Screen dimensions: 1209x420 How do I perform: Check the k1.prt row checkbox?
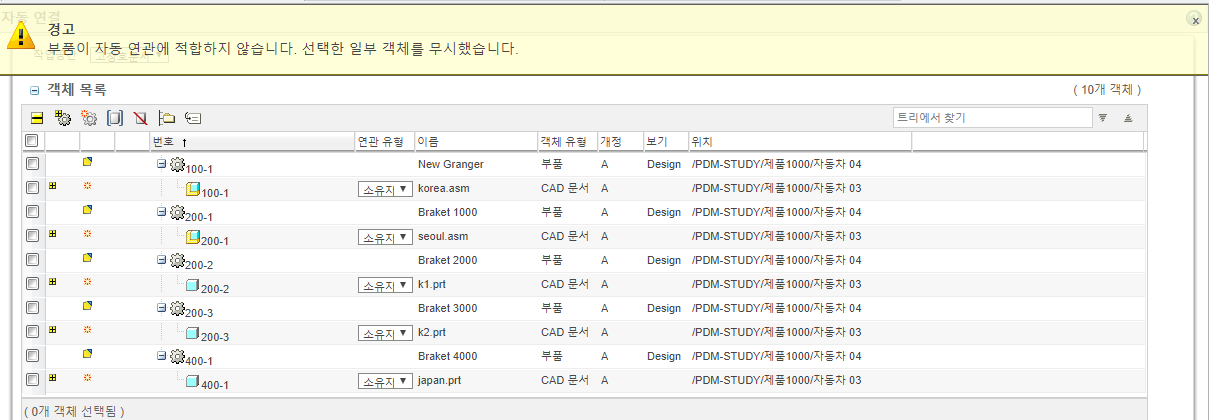pos(32,284)
